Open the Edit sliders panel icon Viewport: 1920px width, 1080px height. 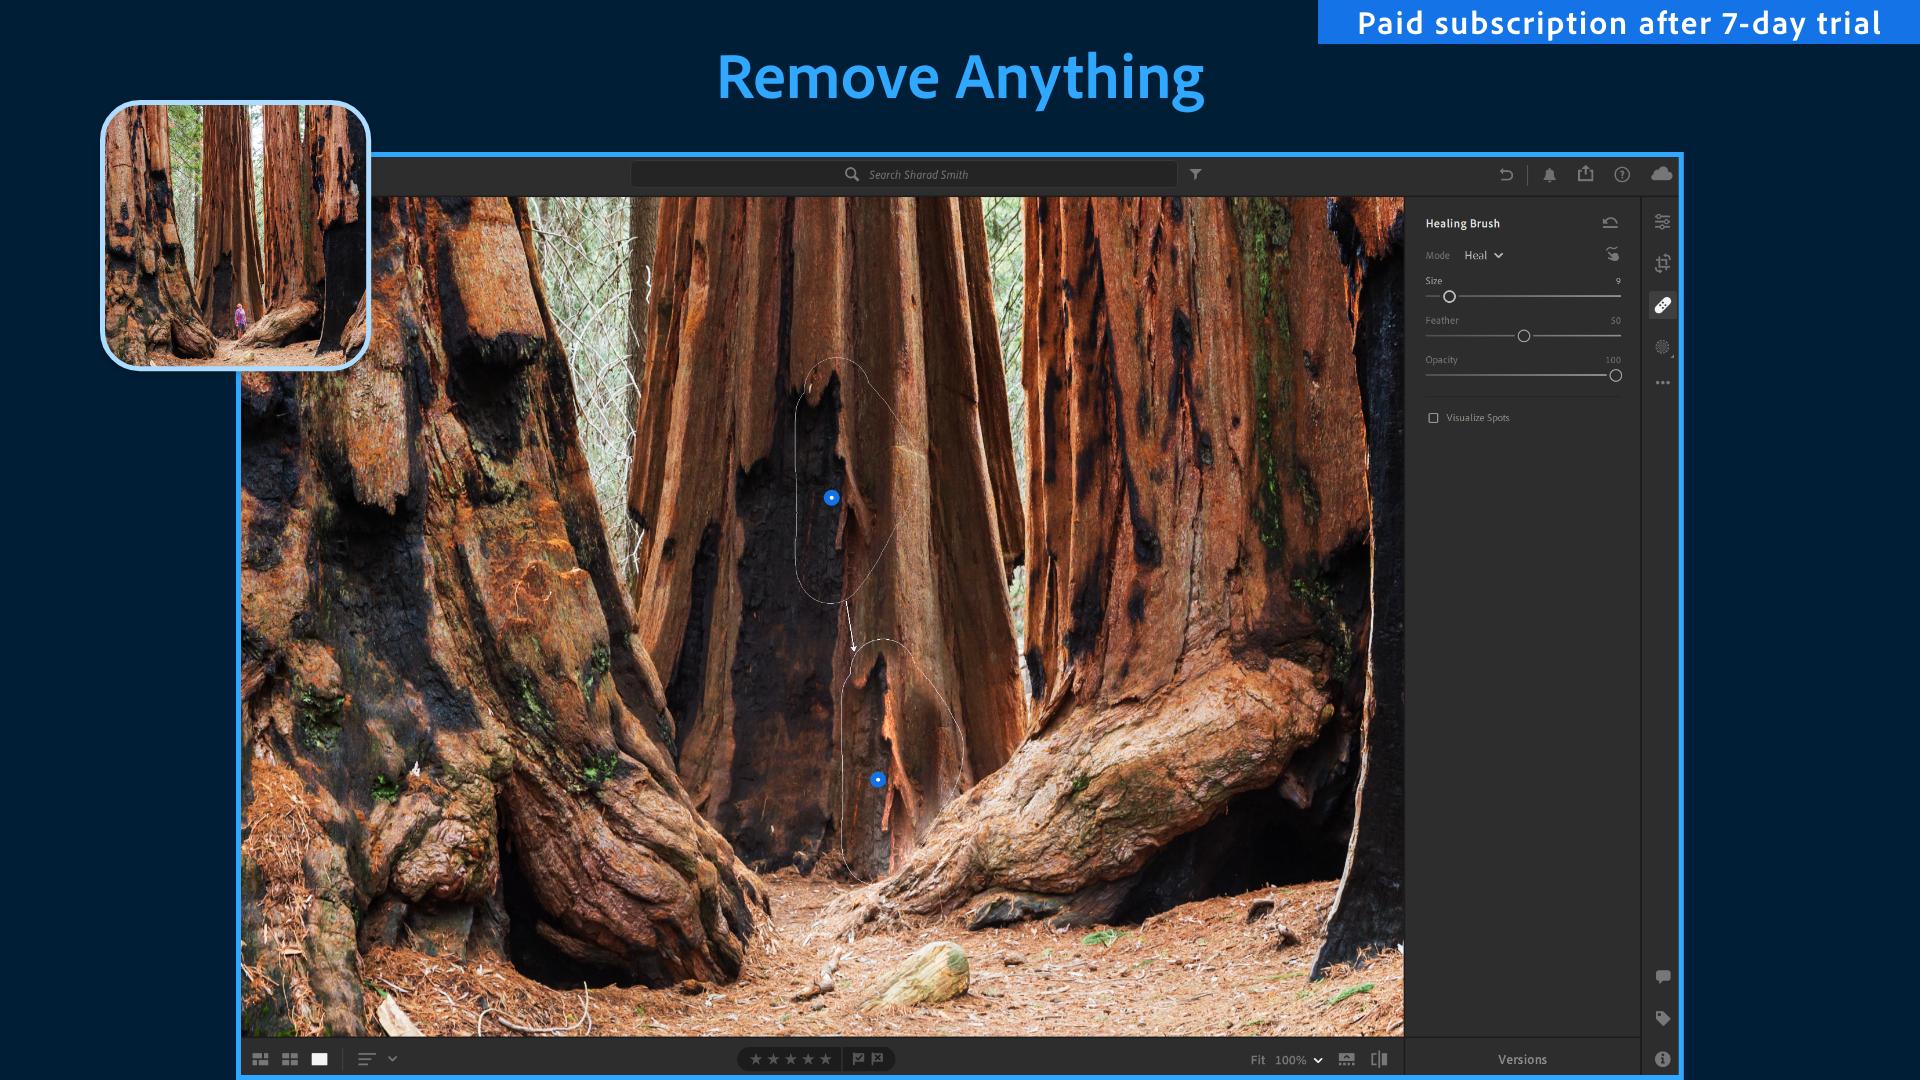[x=1662, y=222]
